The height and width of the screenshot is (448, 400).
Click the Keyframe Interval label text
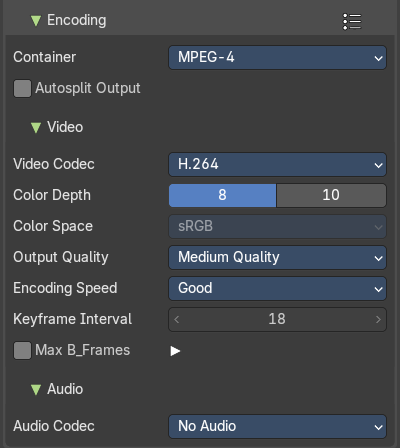(72, 319)
